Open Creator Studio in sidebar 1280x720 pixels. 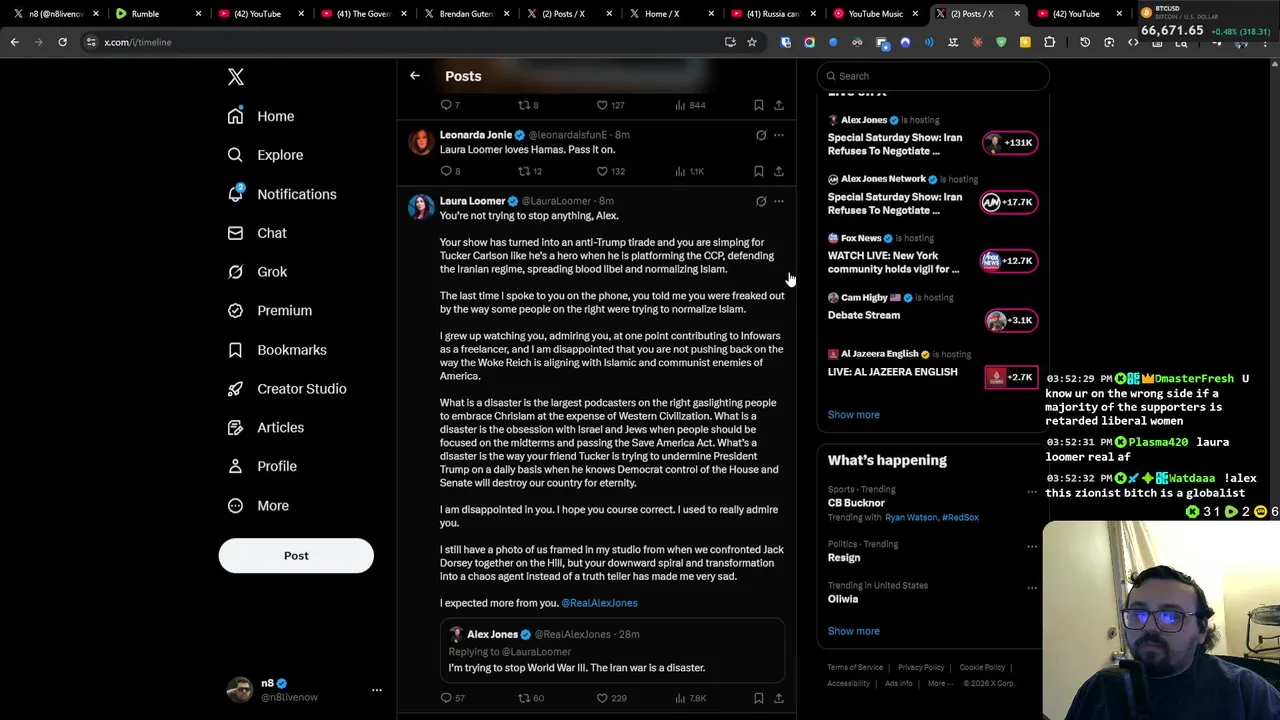click(287, 389)
